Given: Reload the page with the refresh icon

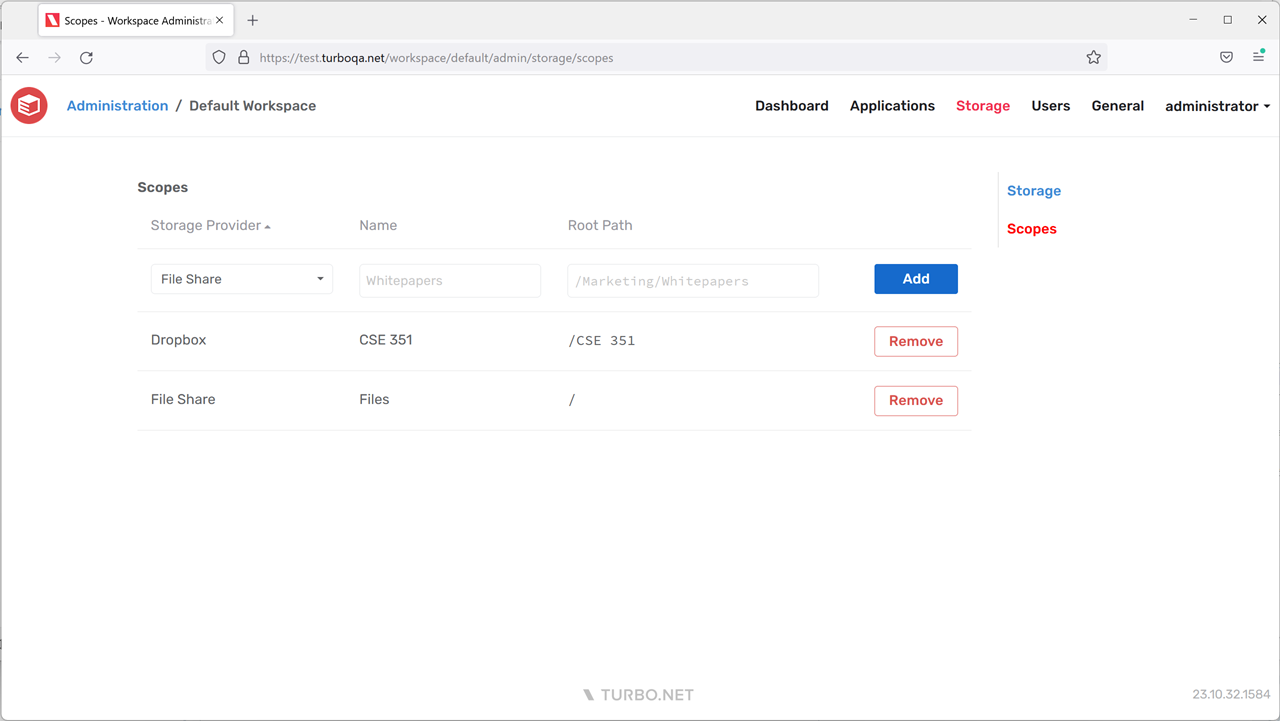Looking at the screenshot, I should pyautogui.click(x=86, y=58).
